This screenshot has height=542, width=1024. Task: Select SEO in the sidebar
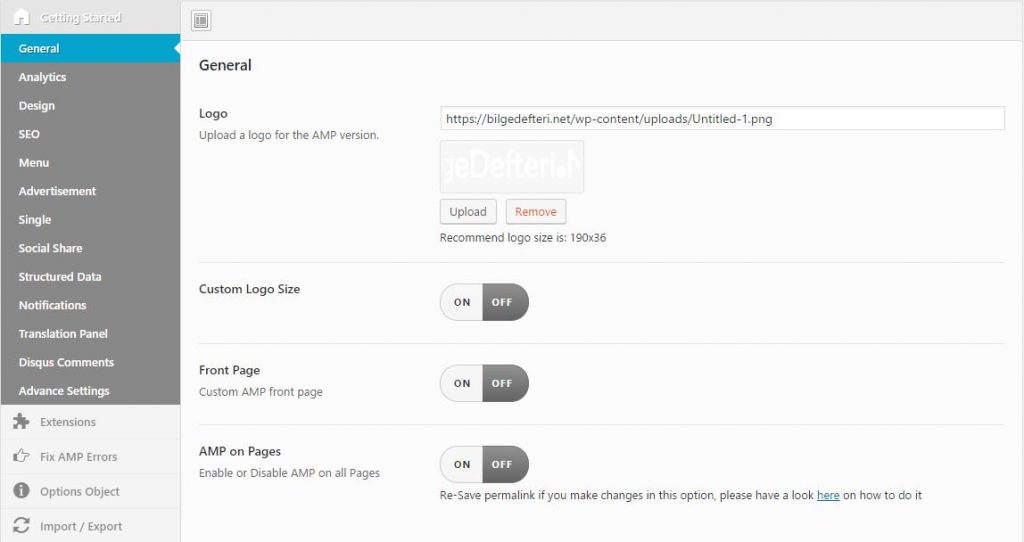[29, 134]
